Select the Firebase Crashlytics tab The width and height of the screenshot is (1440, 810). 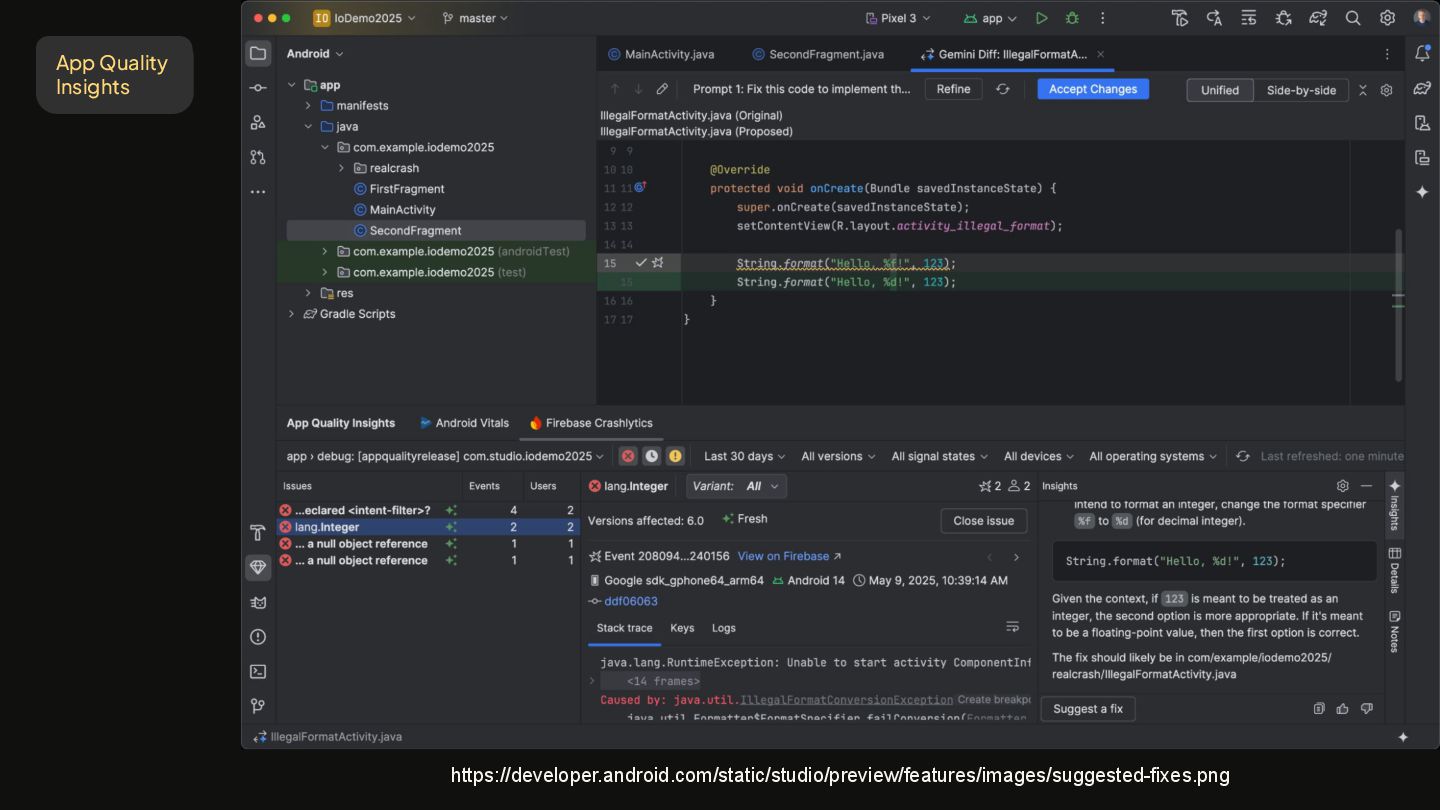590,423
